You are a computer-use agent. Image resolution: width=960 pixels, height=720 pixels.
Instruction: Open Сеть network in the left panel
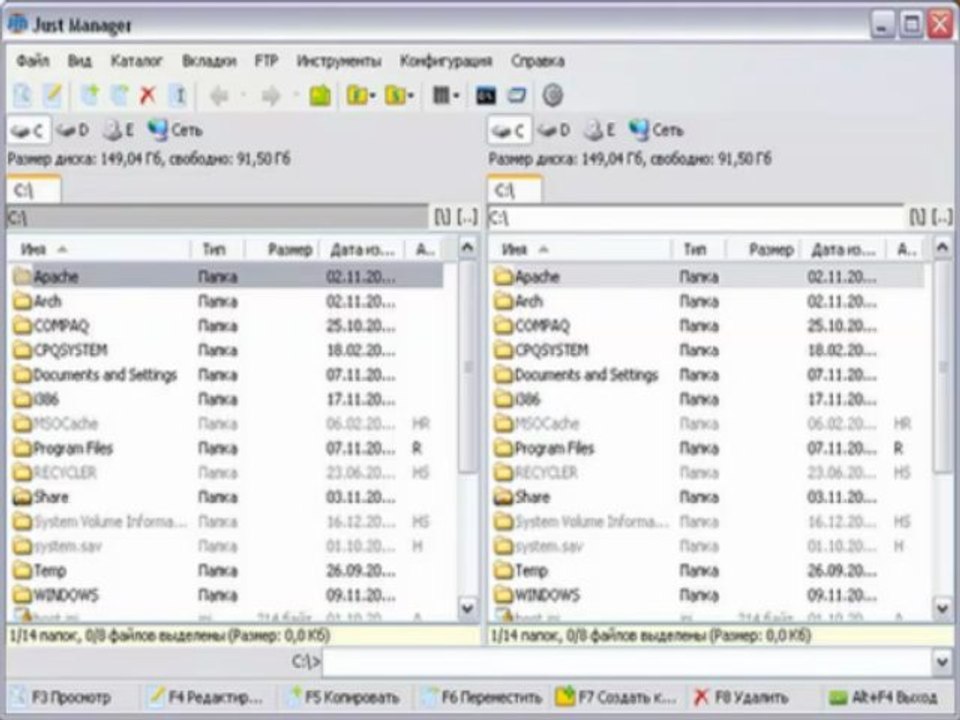[x=175, y=130]
